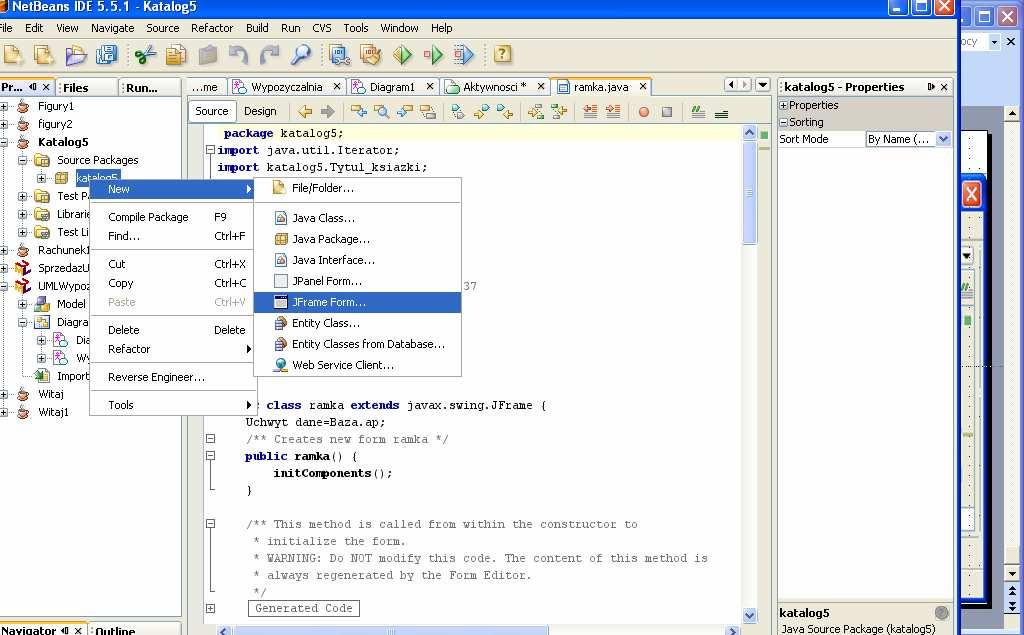The image size is (1024, 635).
Task: Select JFrame Form from New submenu
Action: tap(357, 302)
